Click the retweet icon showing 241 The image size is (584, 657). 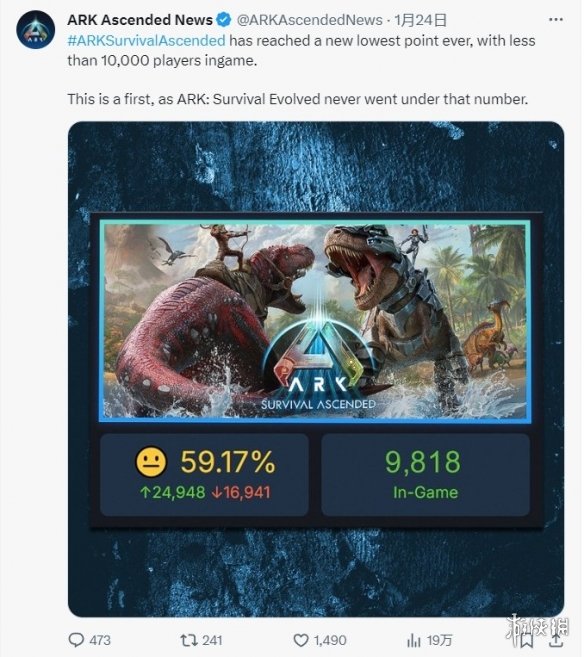click(187, 640)
